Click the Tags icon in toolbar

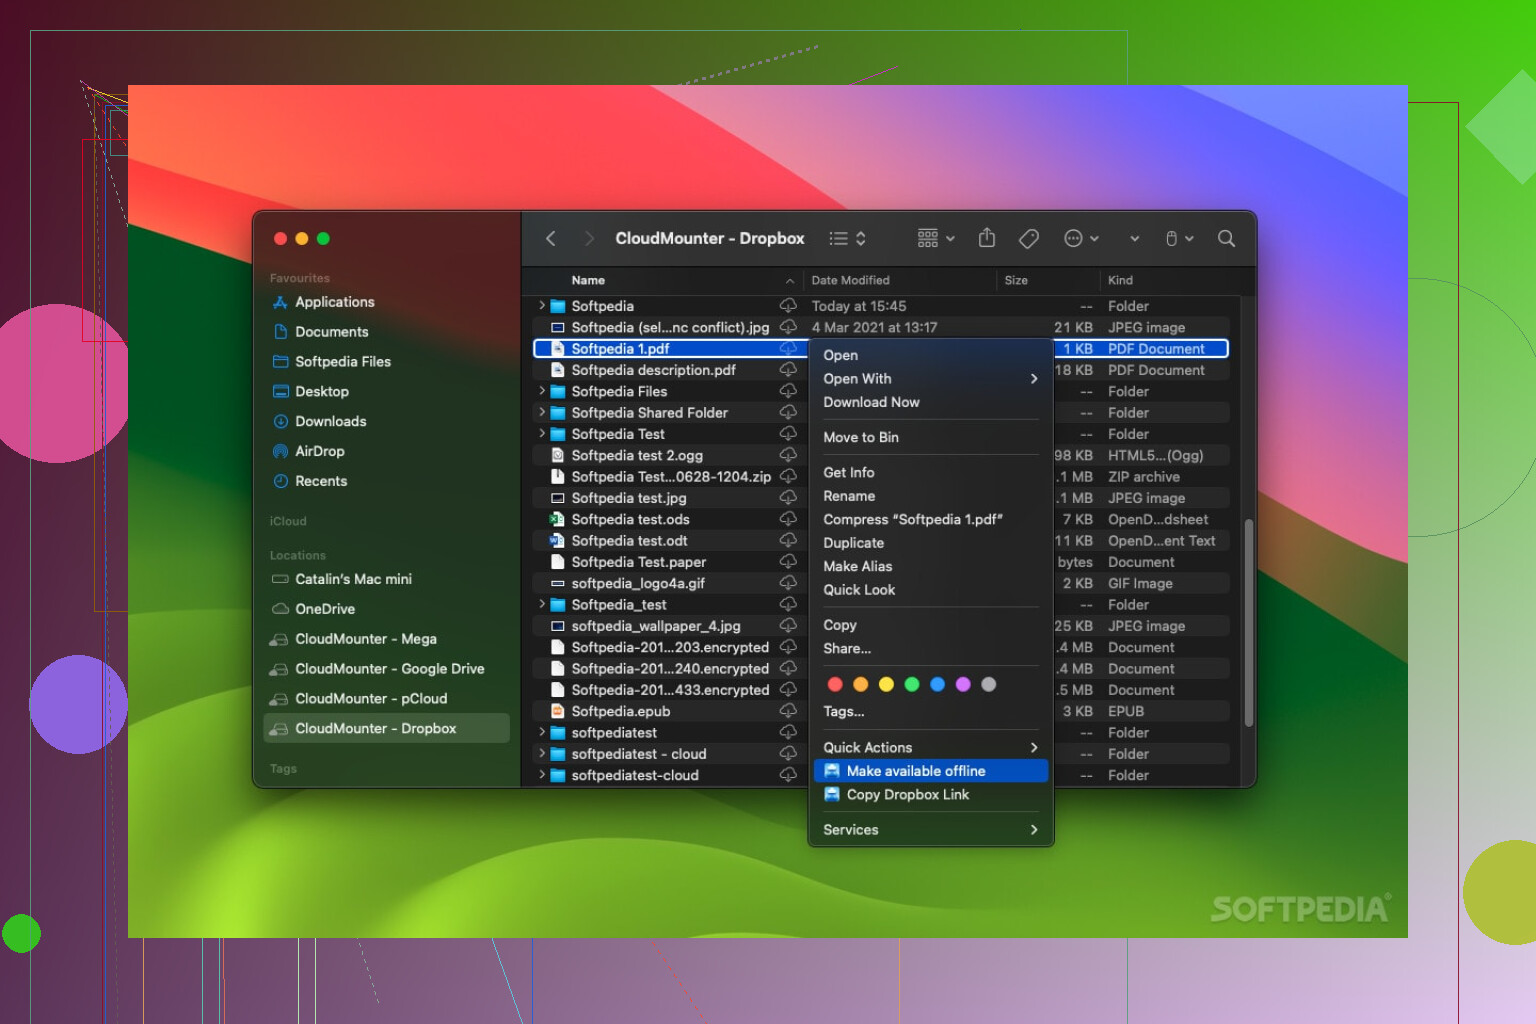tap(1028, 238)
